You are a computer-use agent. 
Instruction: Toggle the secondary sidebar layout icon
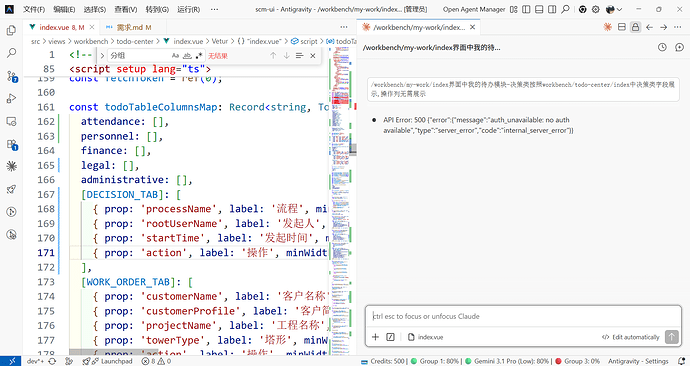pos(552,9)
